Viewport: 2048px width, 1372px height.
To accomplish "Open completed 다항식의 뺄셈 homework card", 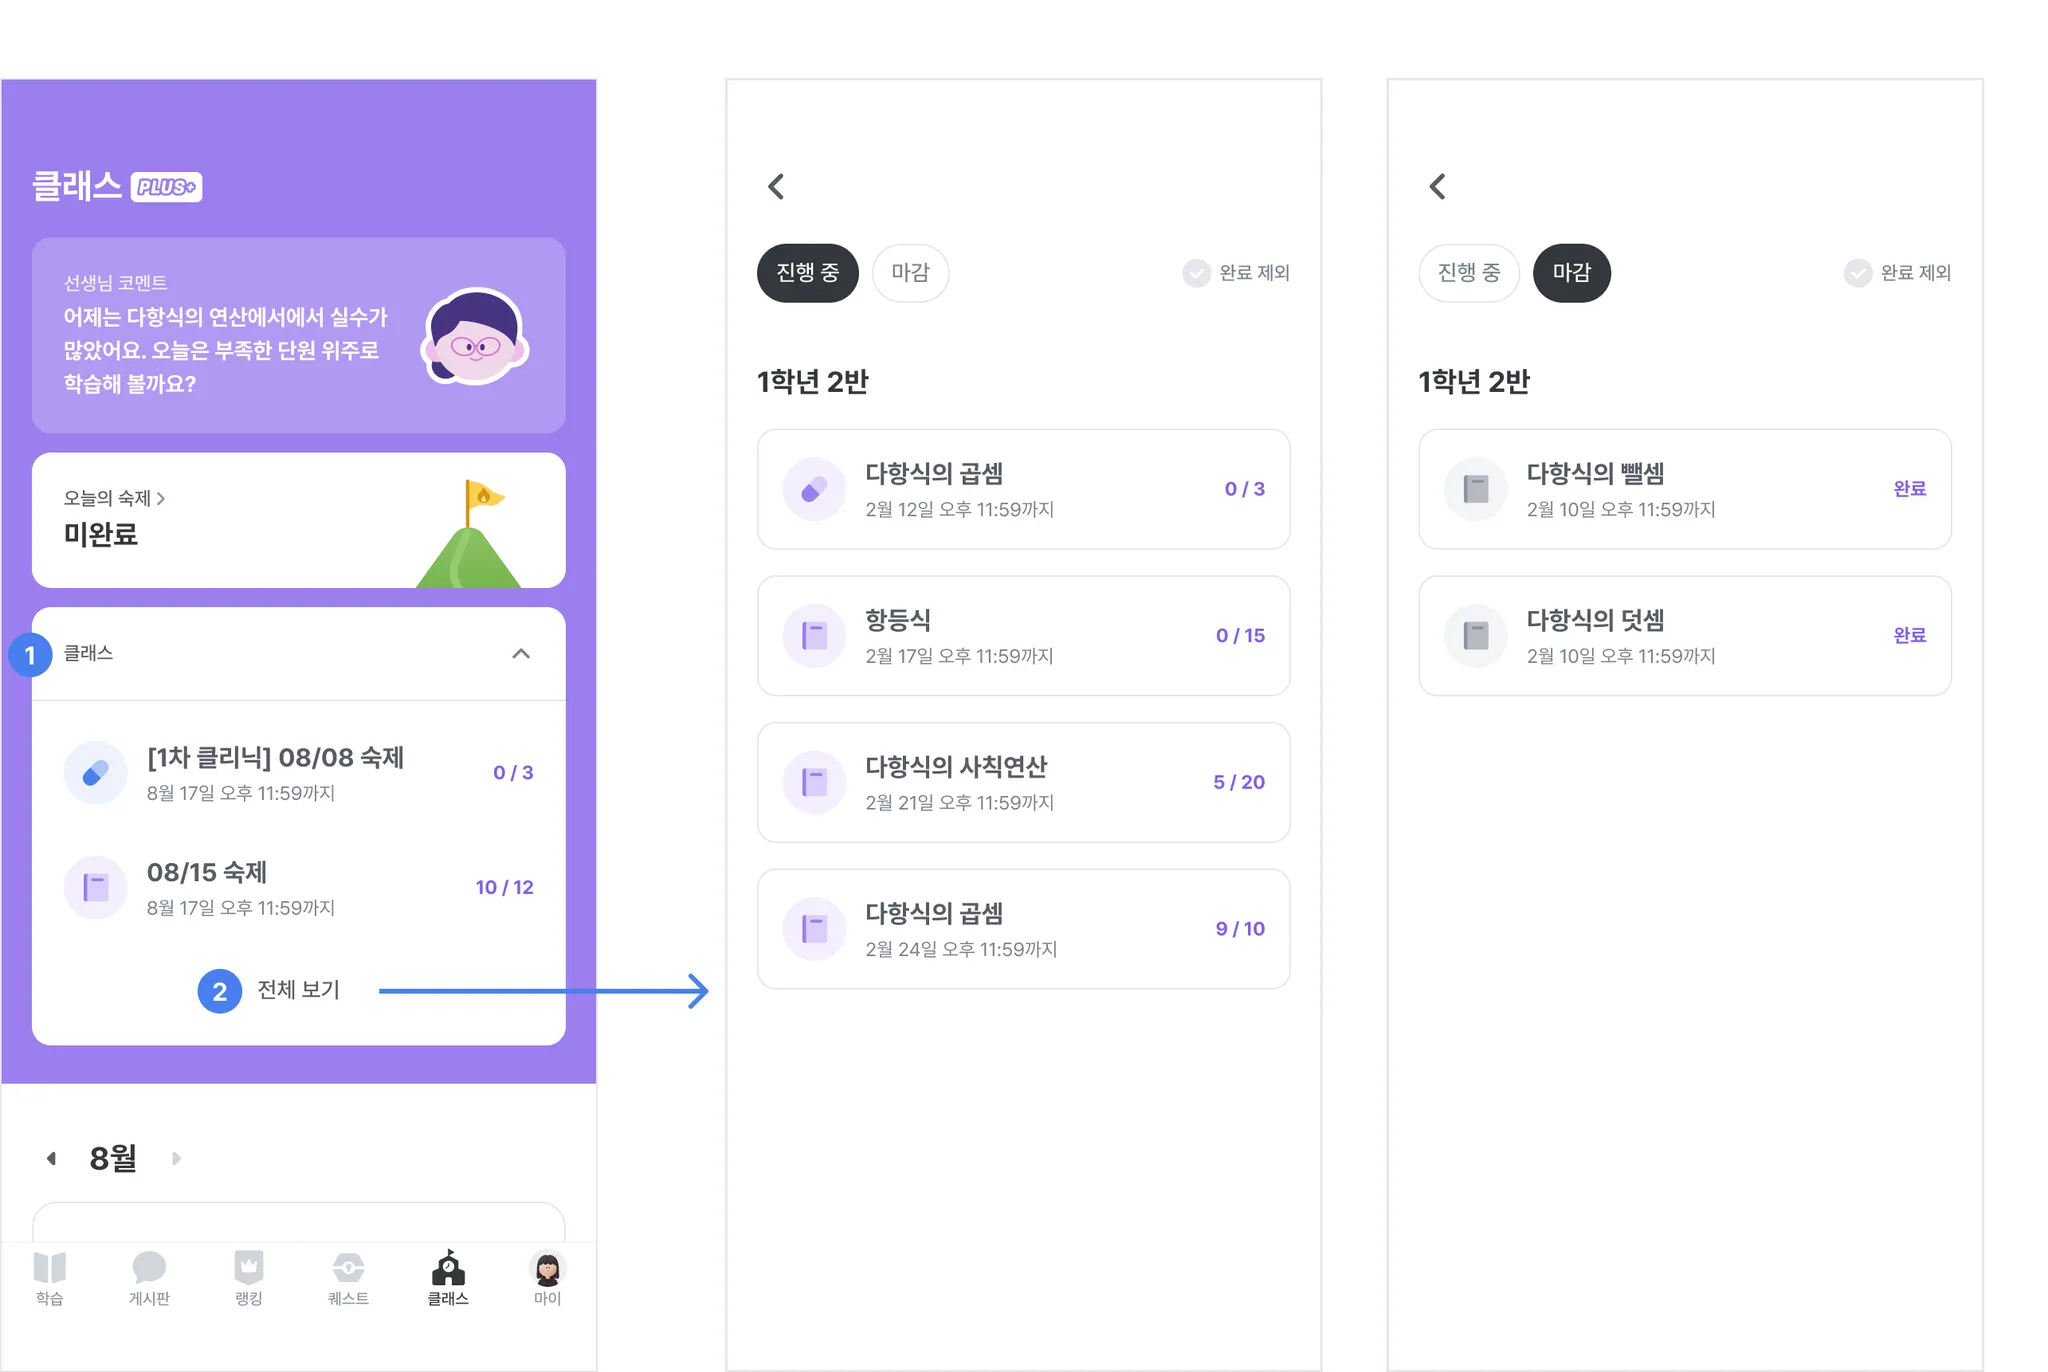I will (x=1684, y=489).
